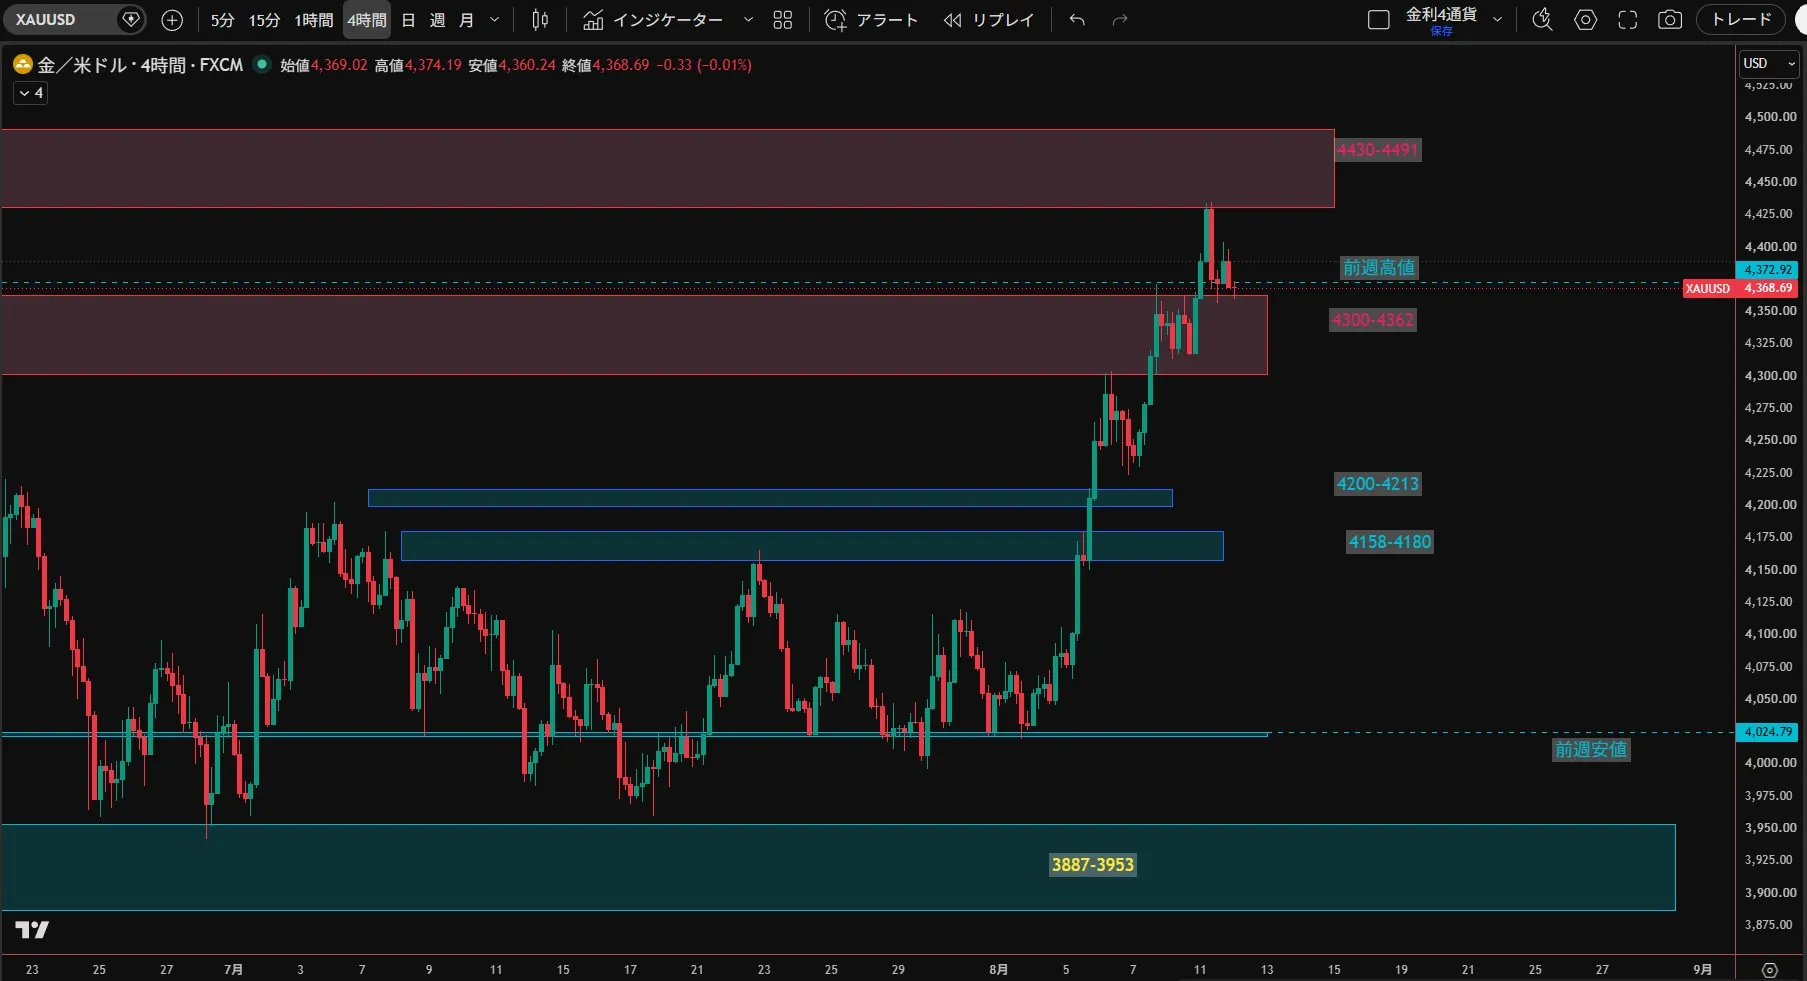Expand the timeframe list chevron
The image size is (1807, 981).
pyautogui.click(x=494, y=20)
